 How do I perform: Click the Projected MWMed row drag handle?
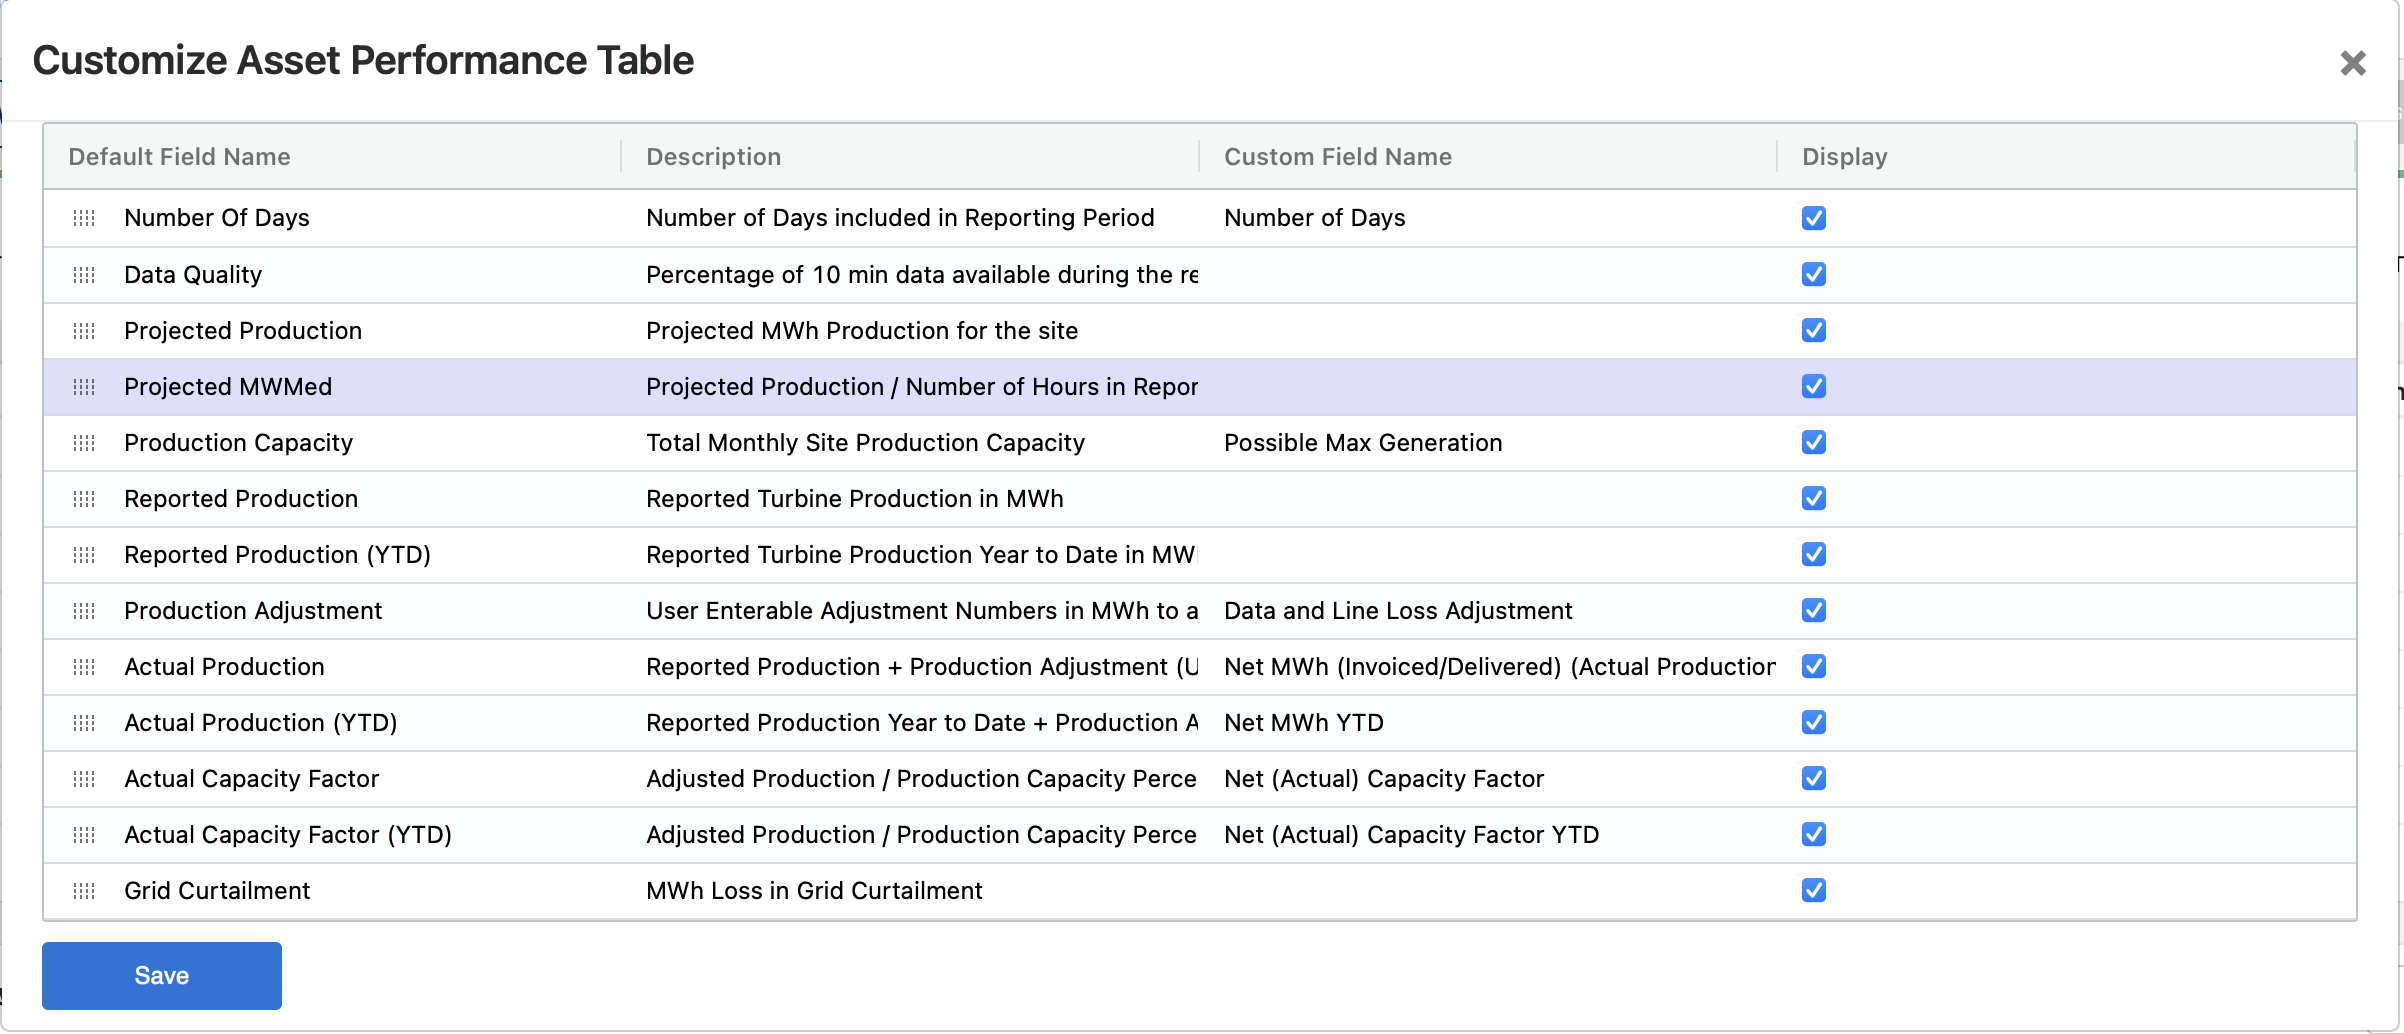[84, 387]
